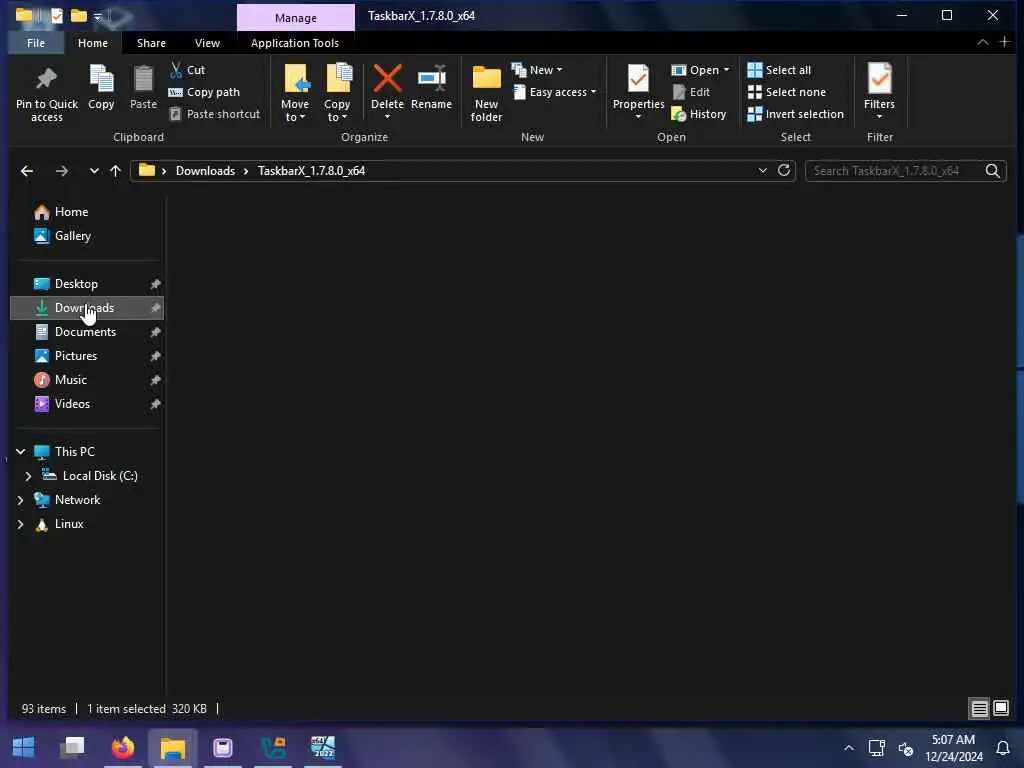Go back with the left arrow
The width and height of the screenshot is (1024, 768).
[x=27, y=171]
